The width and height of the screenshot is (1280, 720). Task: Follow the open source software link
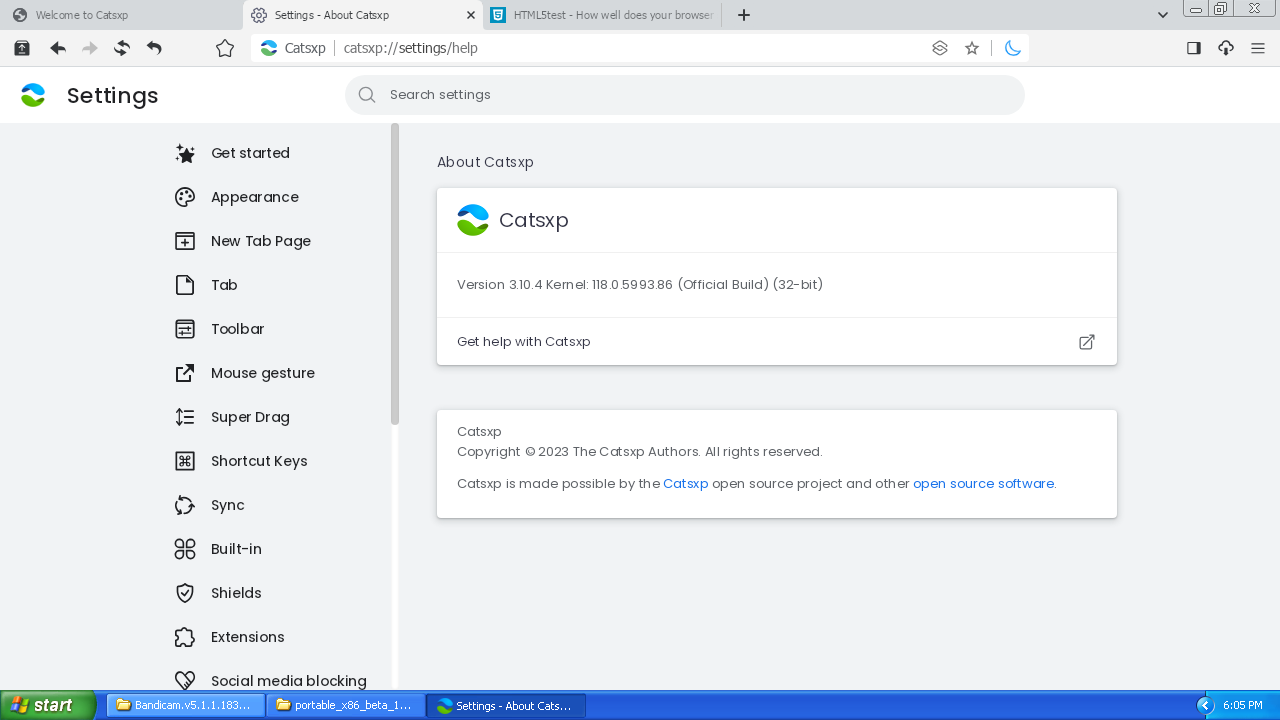pyautogui.click(x=983, y=484)
